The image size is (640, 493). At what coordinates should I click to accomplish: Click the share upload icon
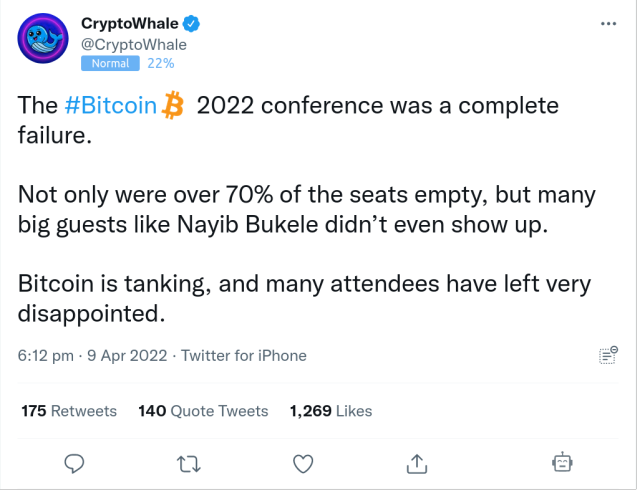[x=418, y=462]
